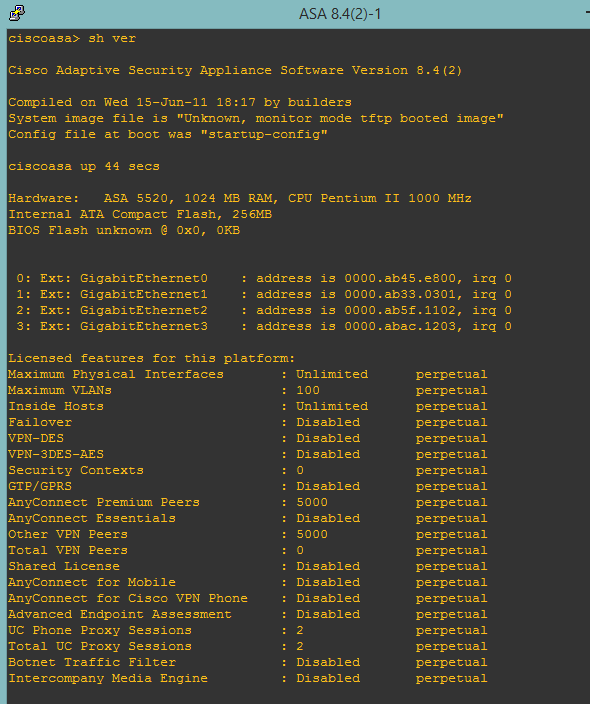
Task: Click the AnyConnect Premium Peers 5000 value
Action: (x=312, y=502)
